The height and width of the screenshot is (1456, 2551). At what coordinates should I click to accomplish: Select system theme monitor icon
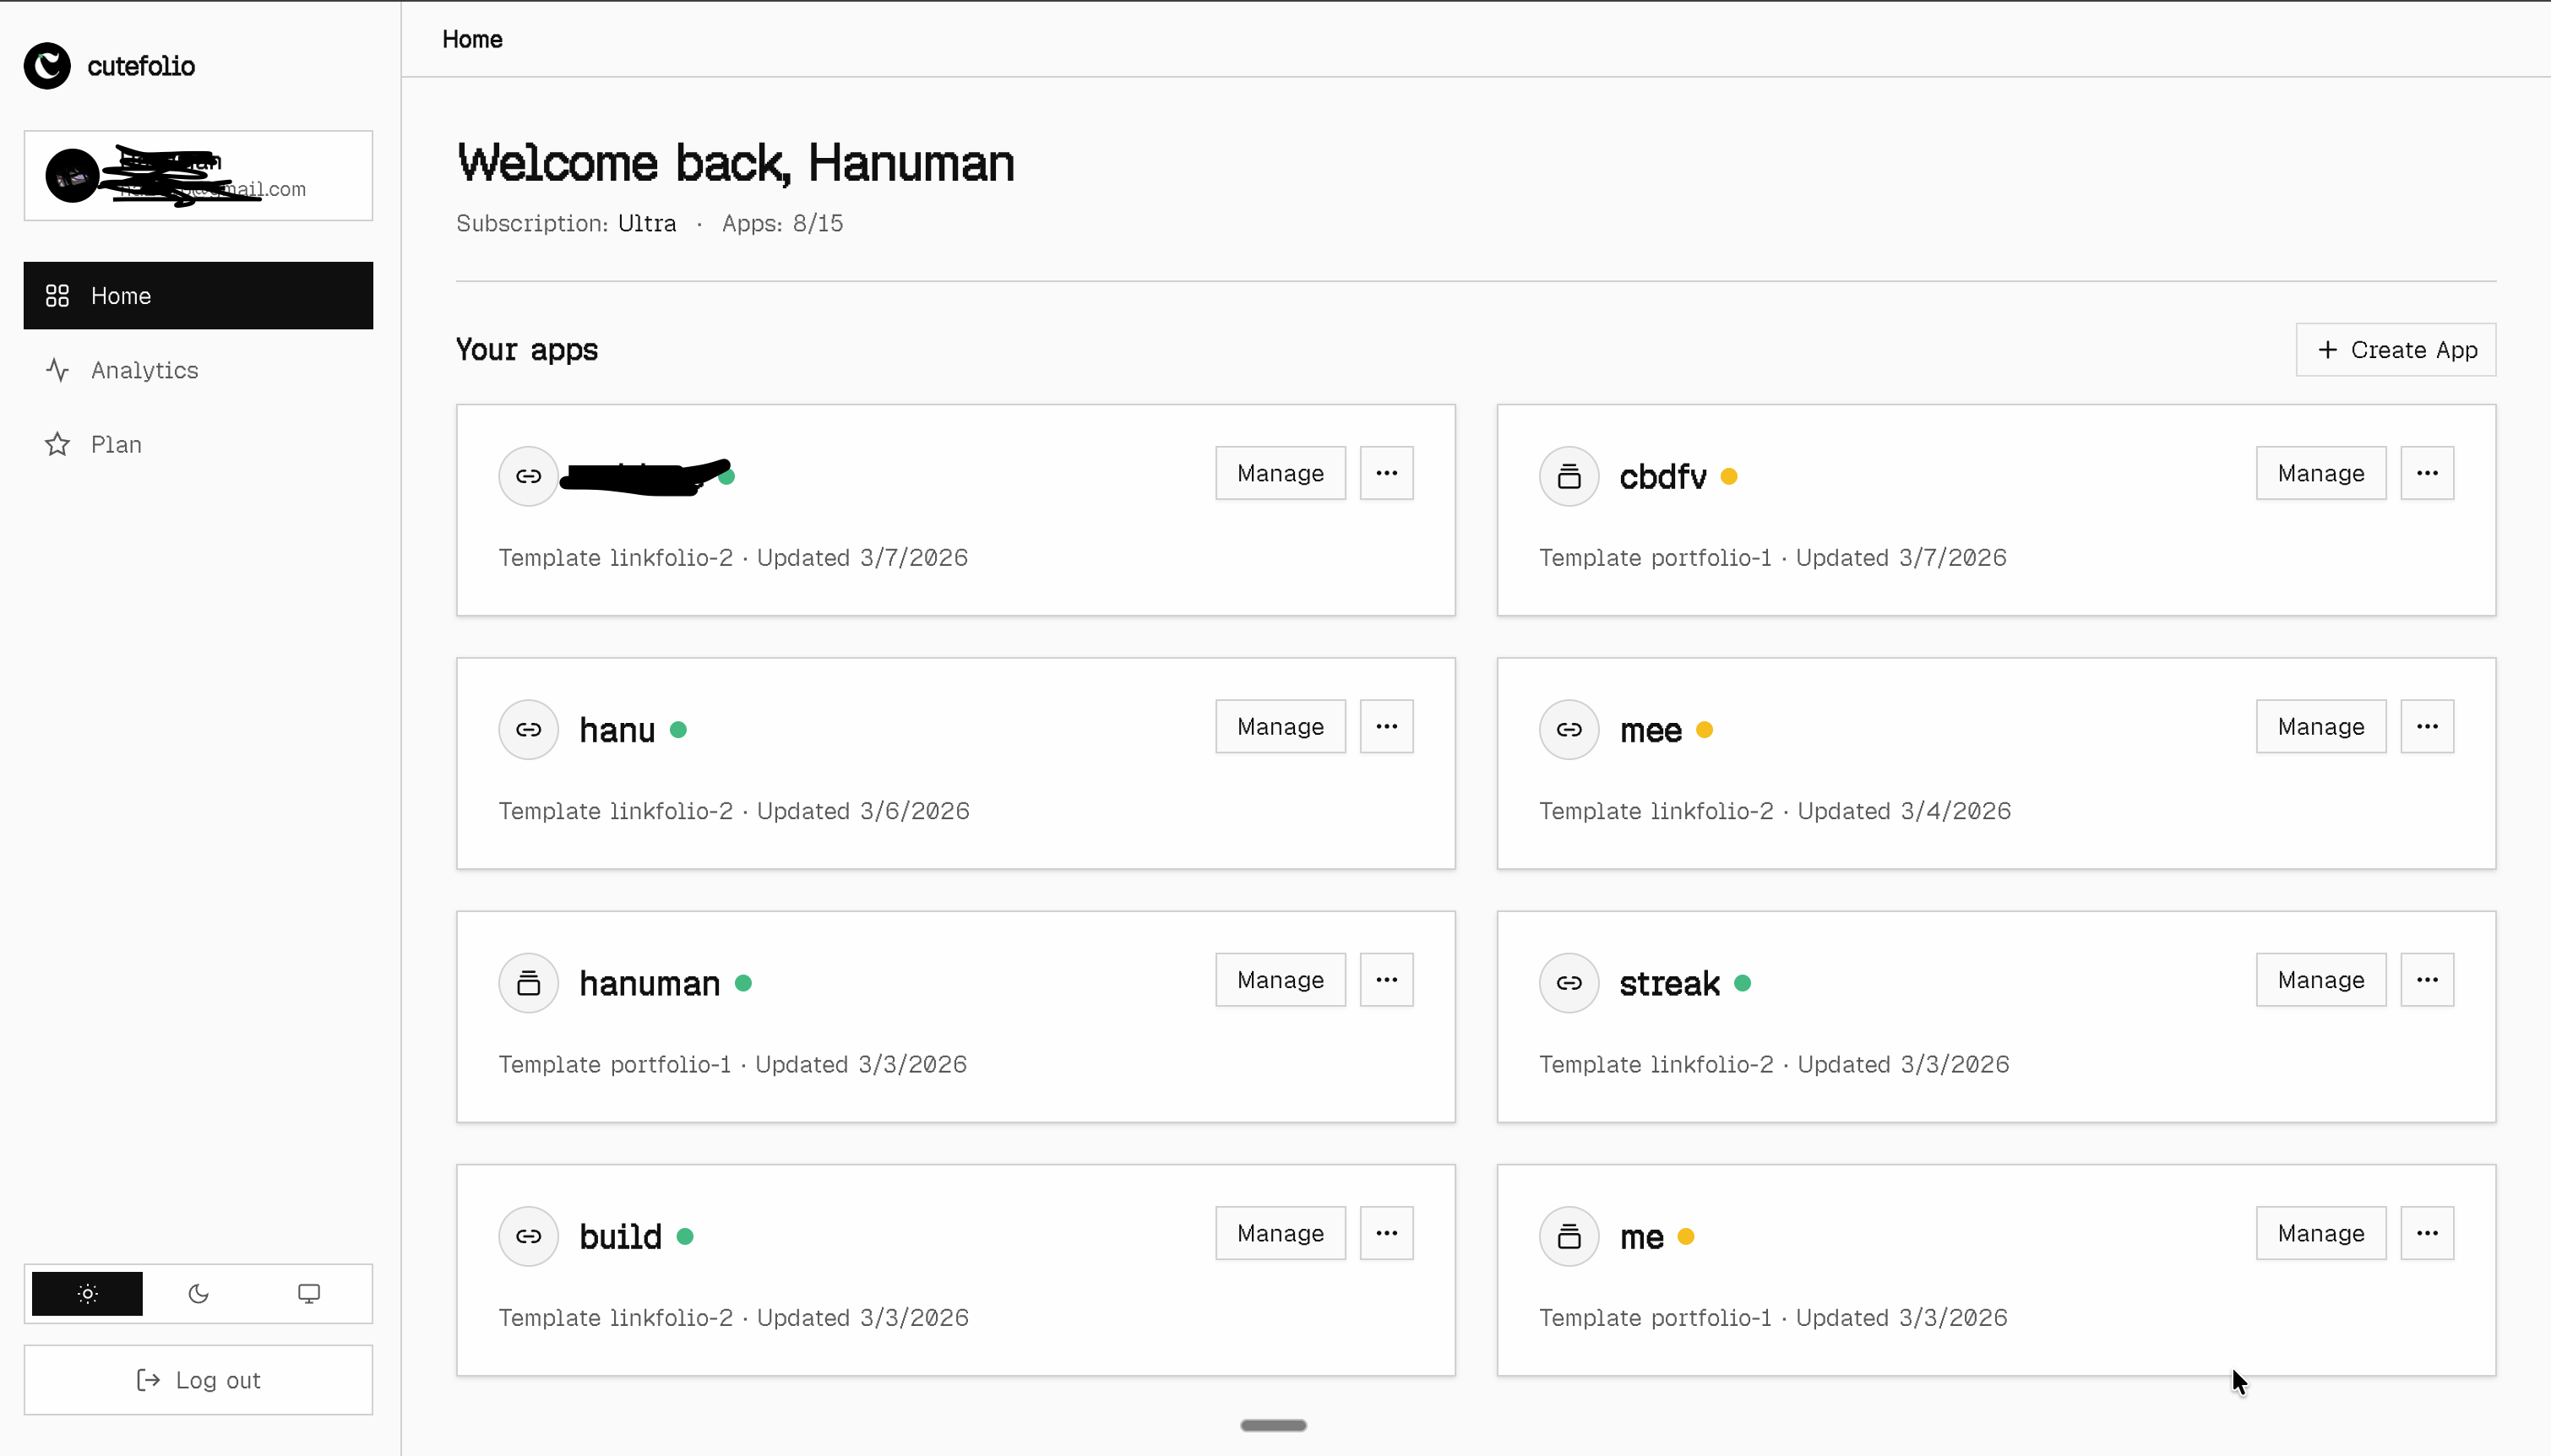[309, 1293]
